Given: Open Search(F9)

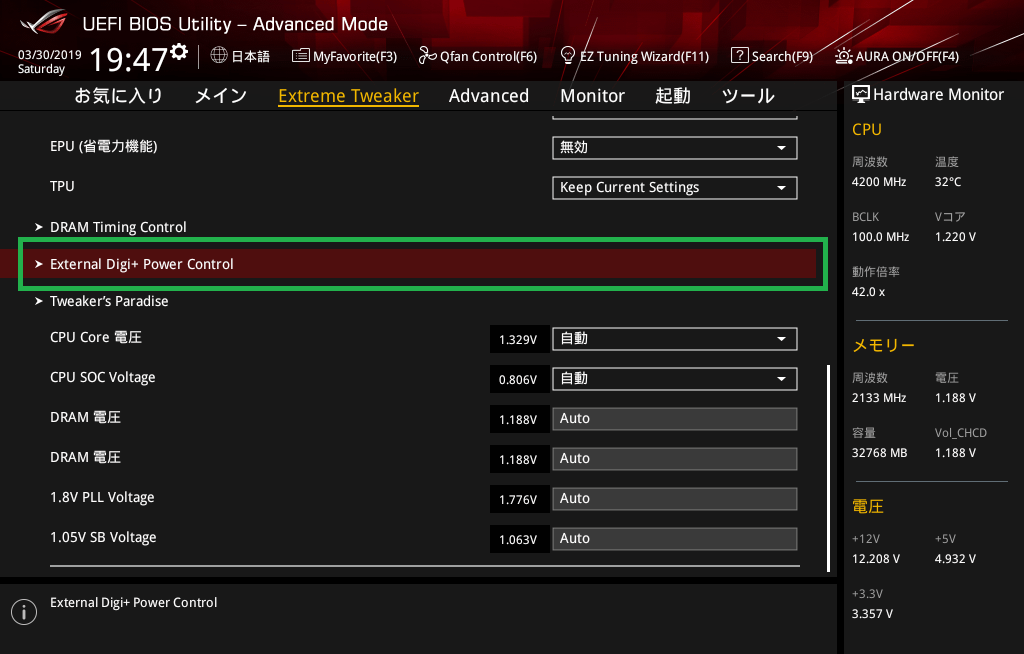Looking at the screenshot, I should pyautogui.click(x=772, y=56).
